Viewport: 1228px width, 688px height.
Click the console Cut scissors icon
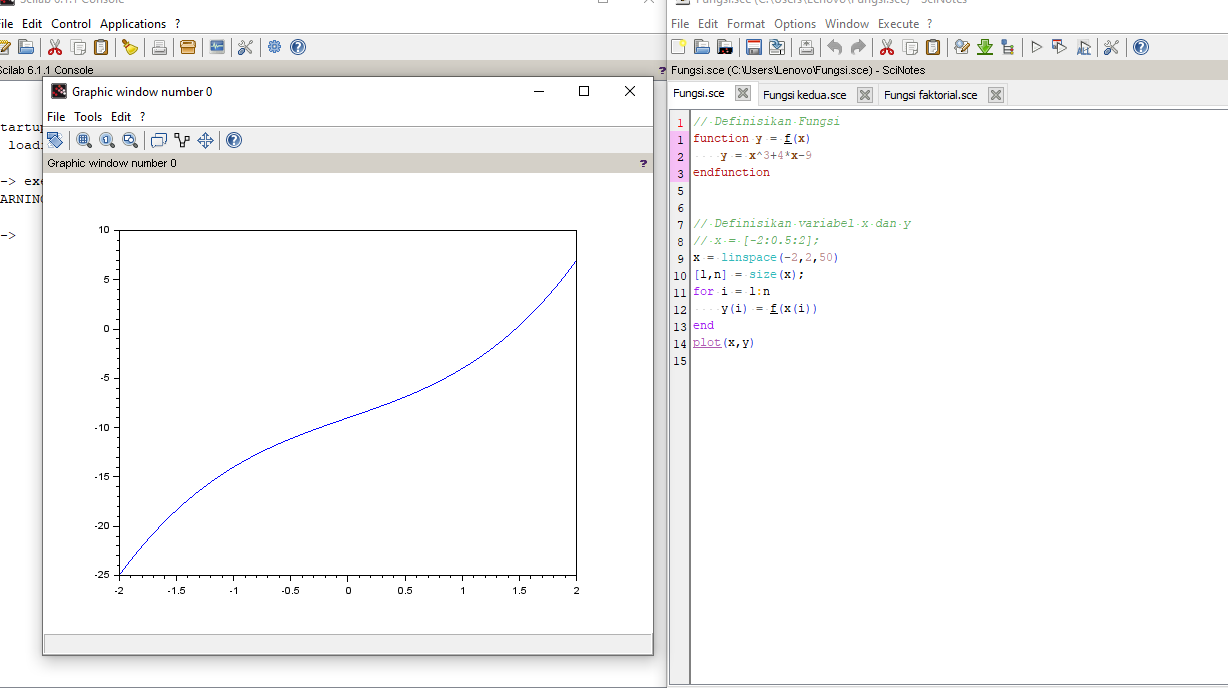(55, 47)
